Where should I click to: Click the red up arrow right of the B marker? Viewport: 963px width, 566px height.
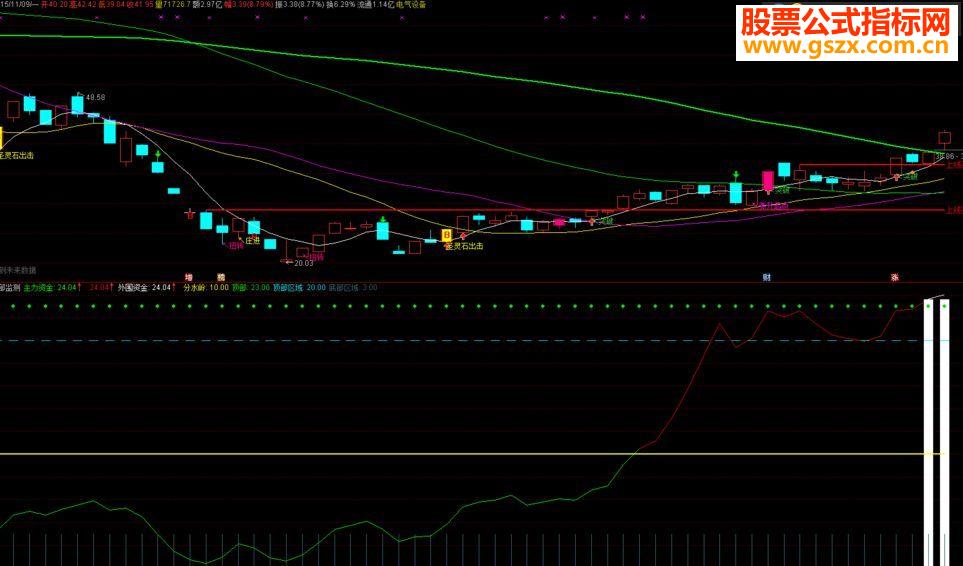pos(463,235)
